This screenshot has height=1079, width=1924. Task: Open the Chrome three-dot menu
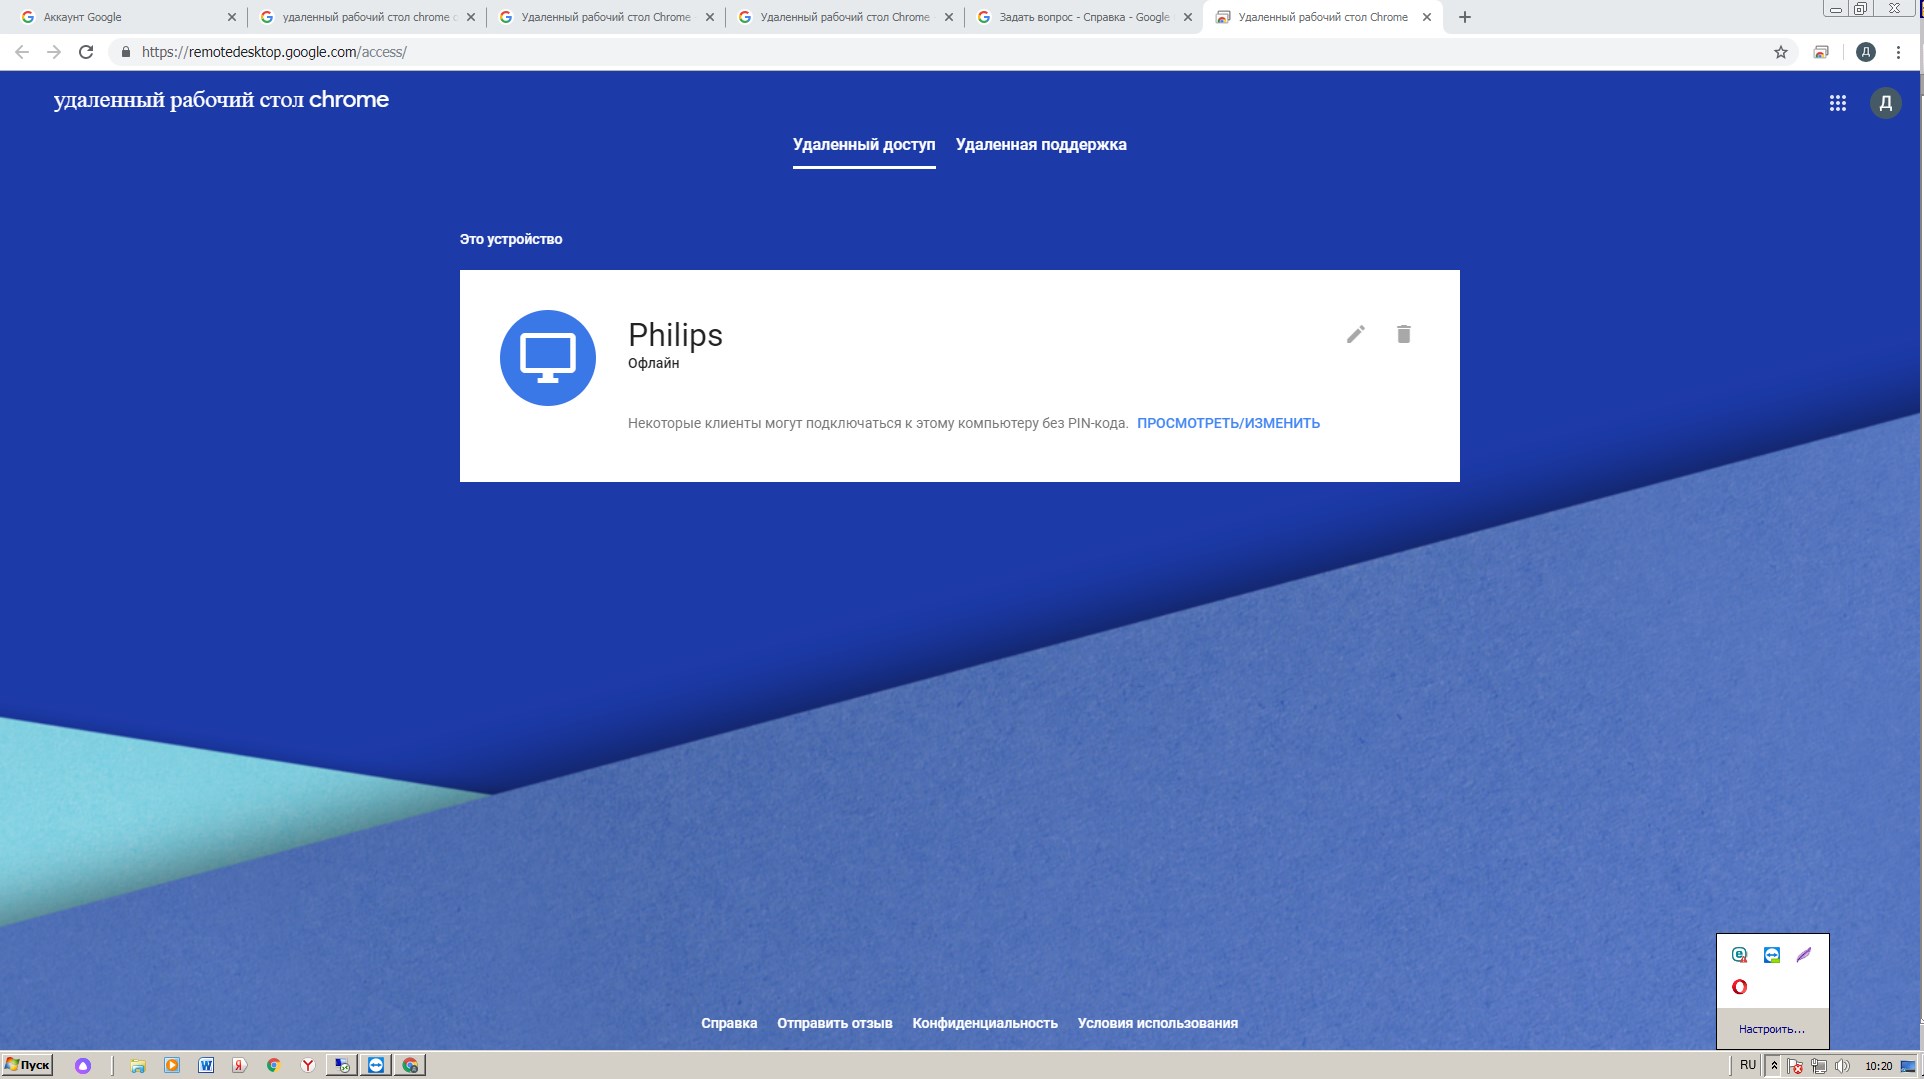pyautogui.click(x=1898, y=52)
